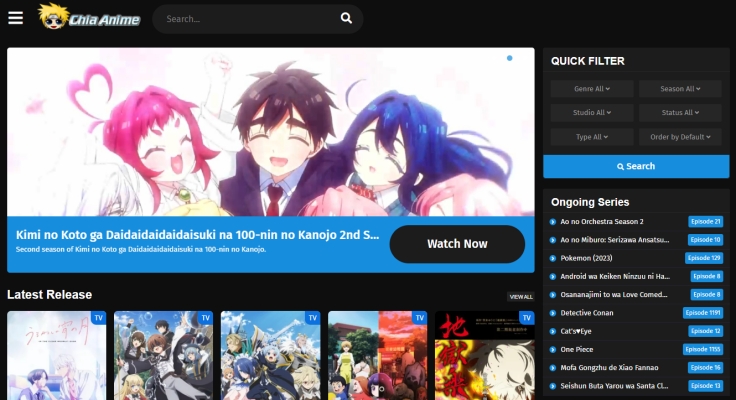Click the Episode 1155 badge
The height and width of the screenshot is (400, 736).
pos(702,350)
